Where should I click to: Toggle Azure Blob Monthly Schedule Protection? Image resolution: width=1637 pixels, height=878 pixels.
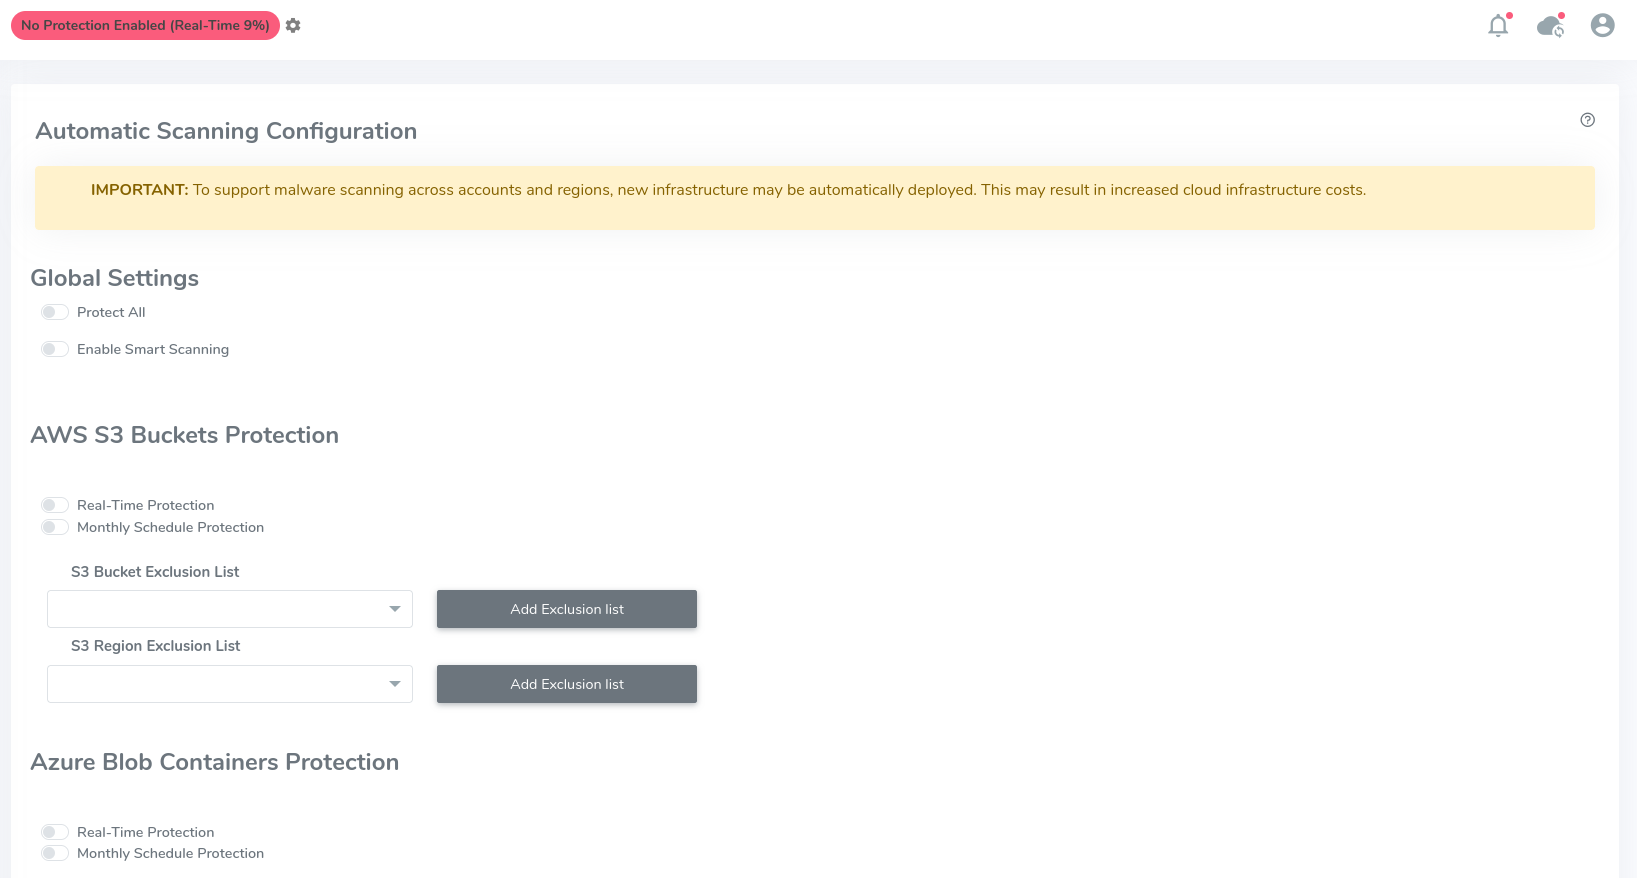55,853
